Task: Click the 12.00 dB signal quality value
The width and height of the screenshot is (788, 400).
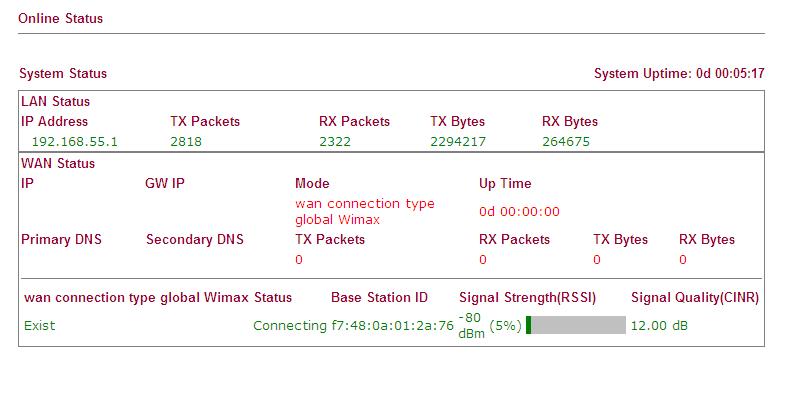Action: [x=659, y=325]
